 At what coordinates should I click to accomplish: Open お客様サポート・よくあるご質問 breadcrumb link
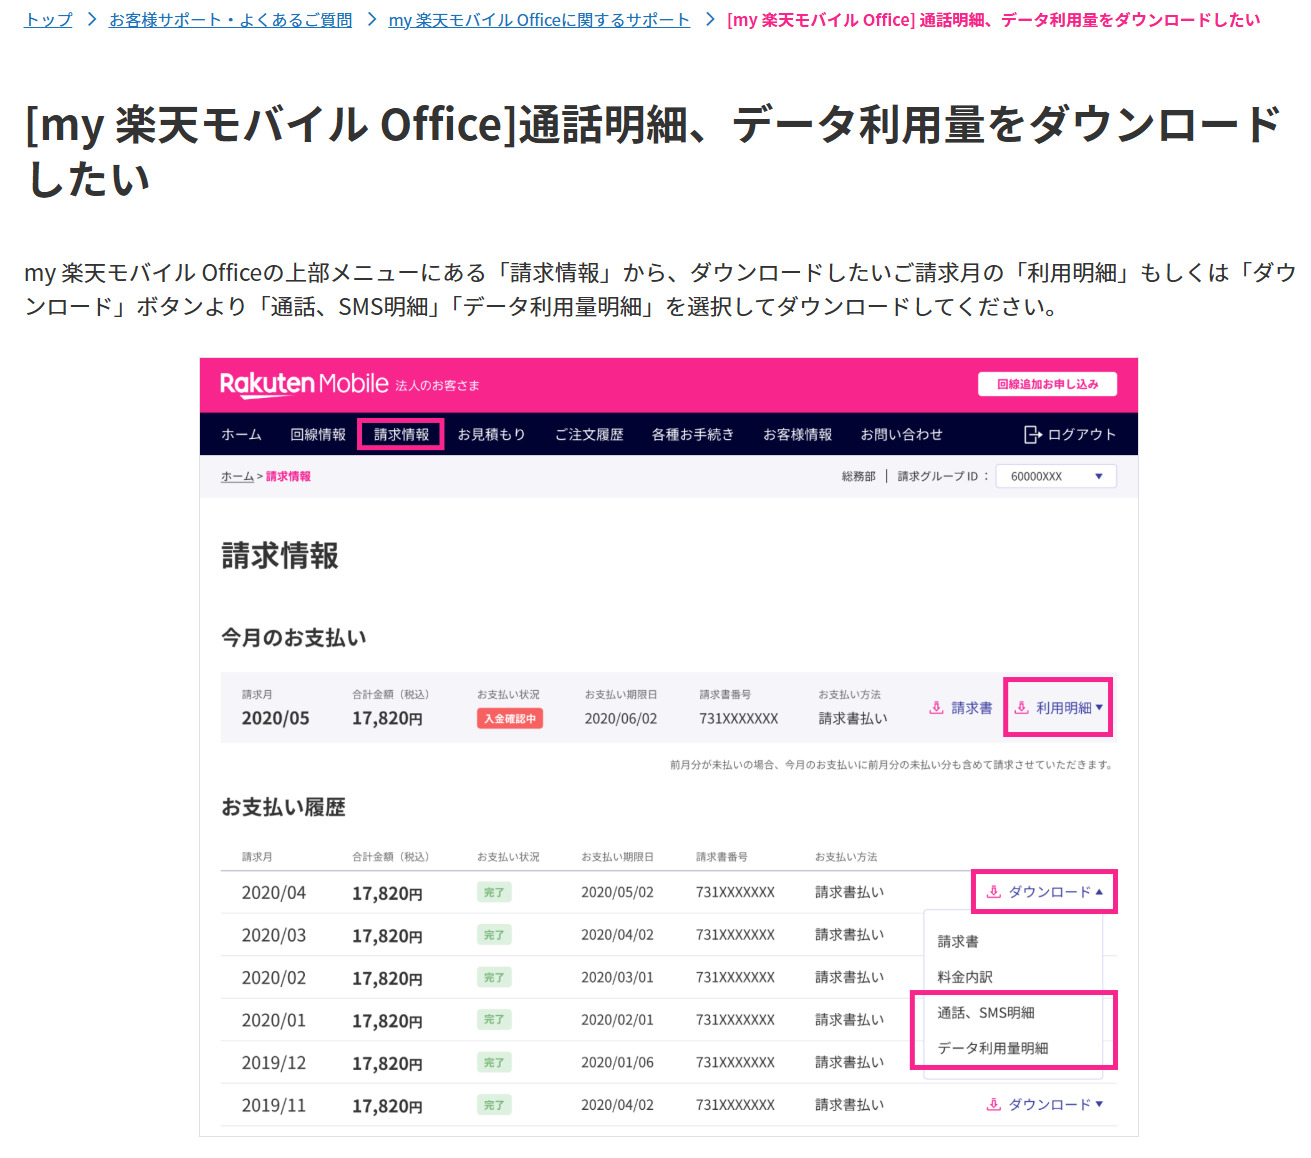[230, 20]
